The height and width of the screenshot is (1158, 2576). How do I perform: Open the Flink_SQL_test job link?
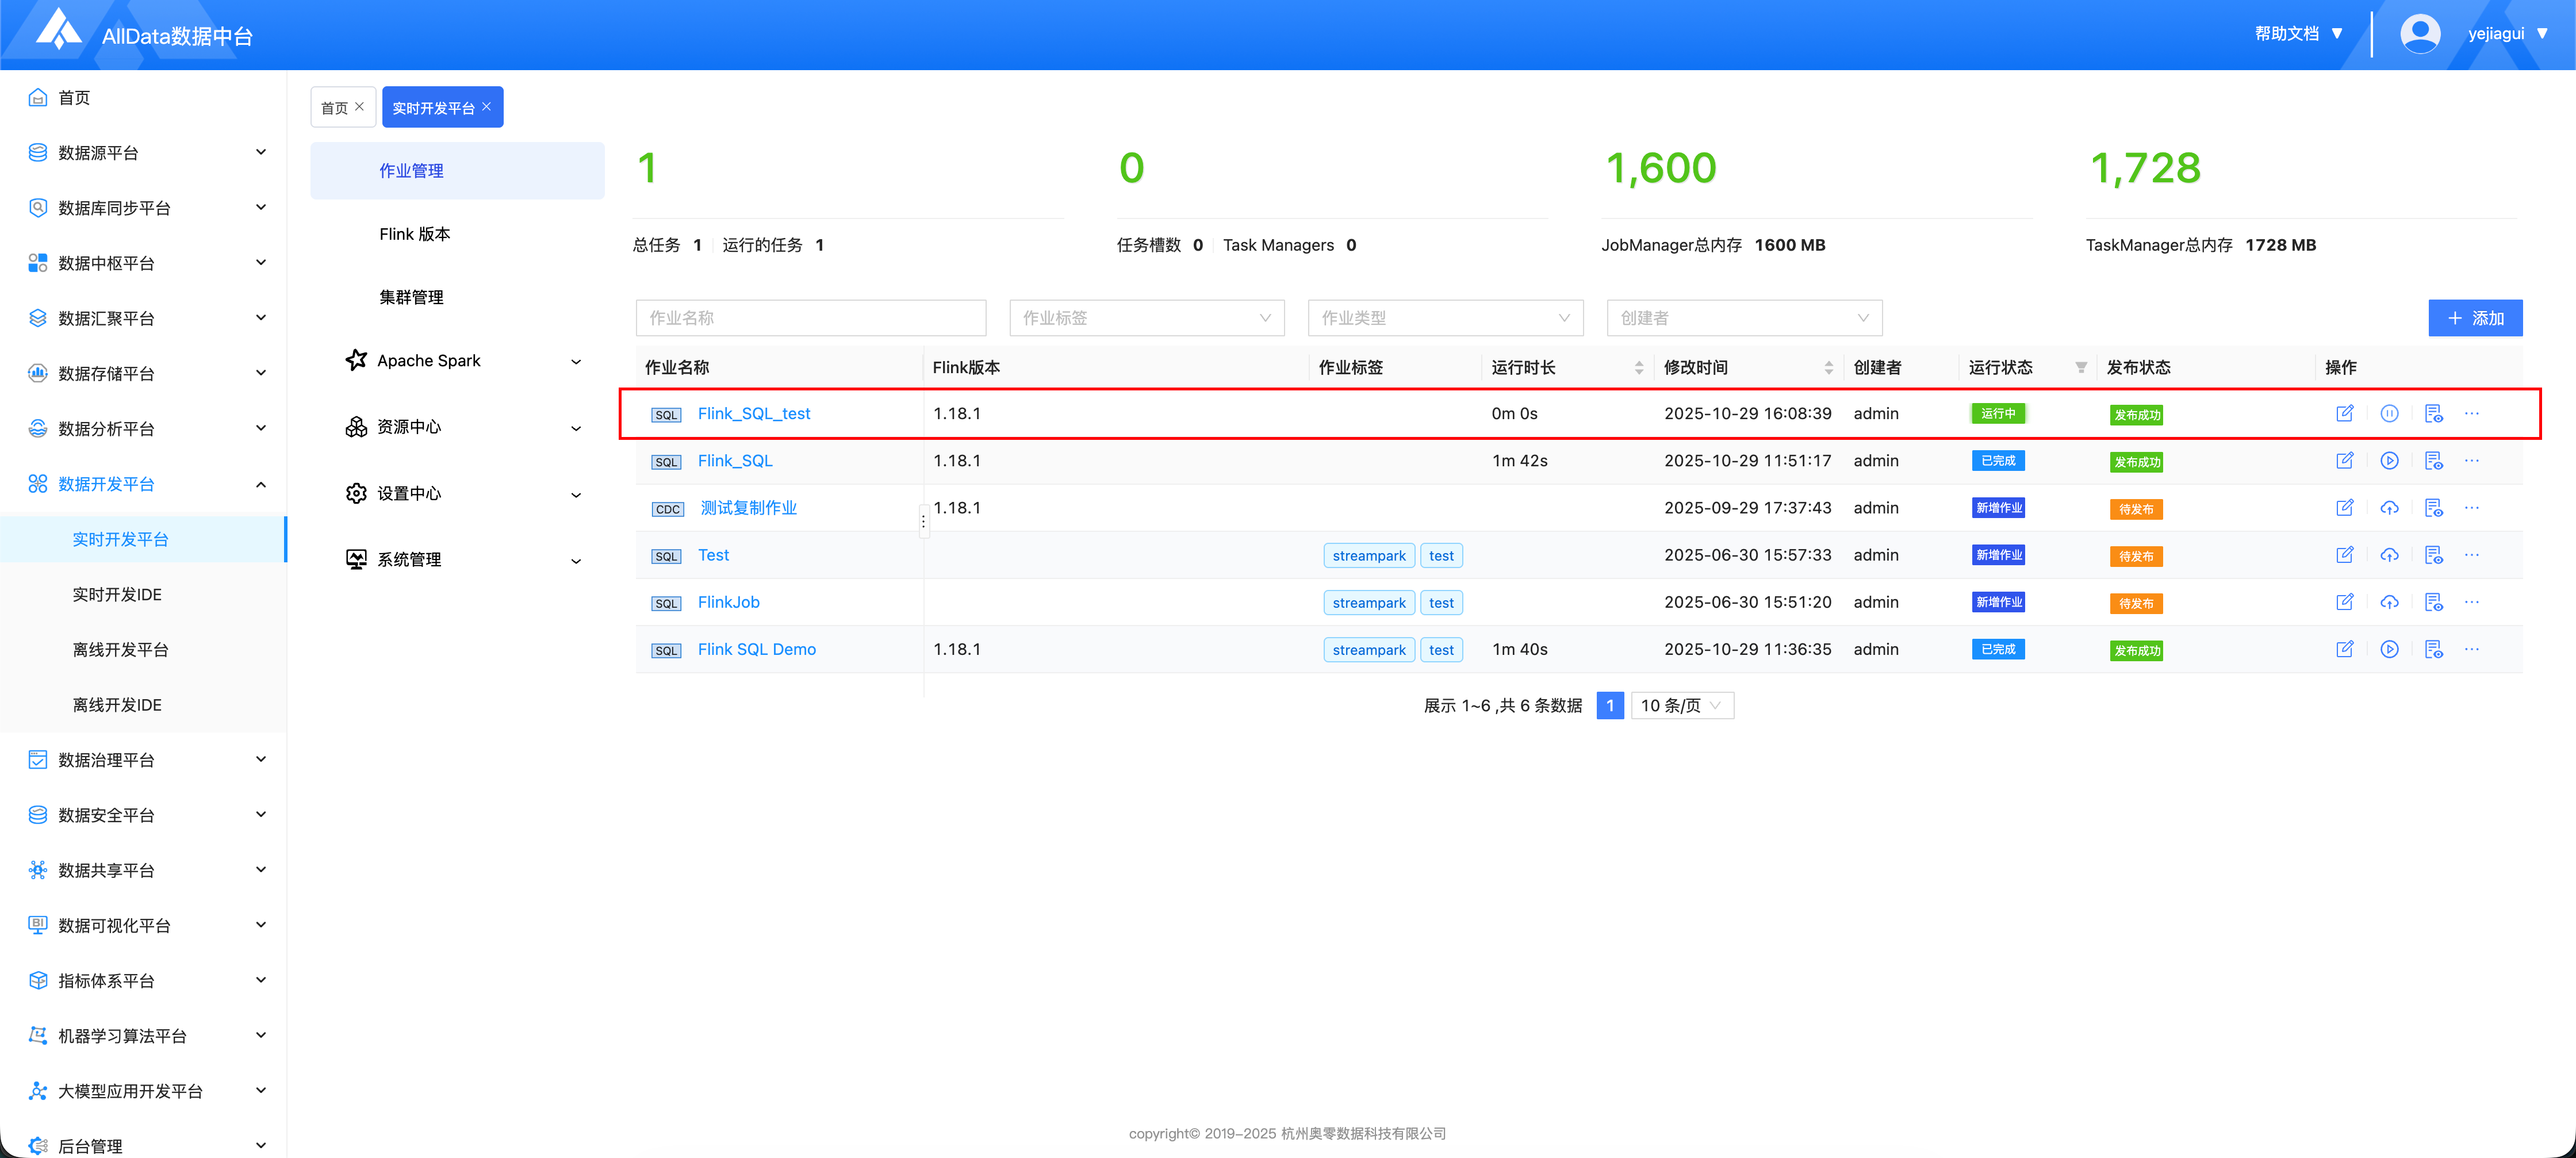(753, 413)
